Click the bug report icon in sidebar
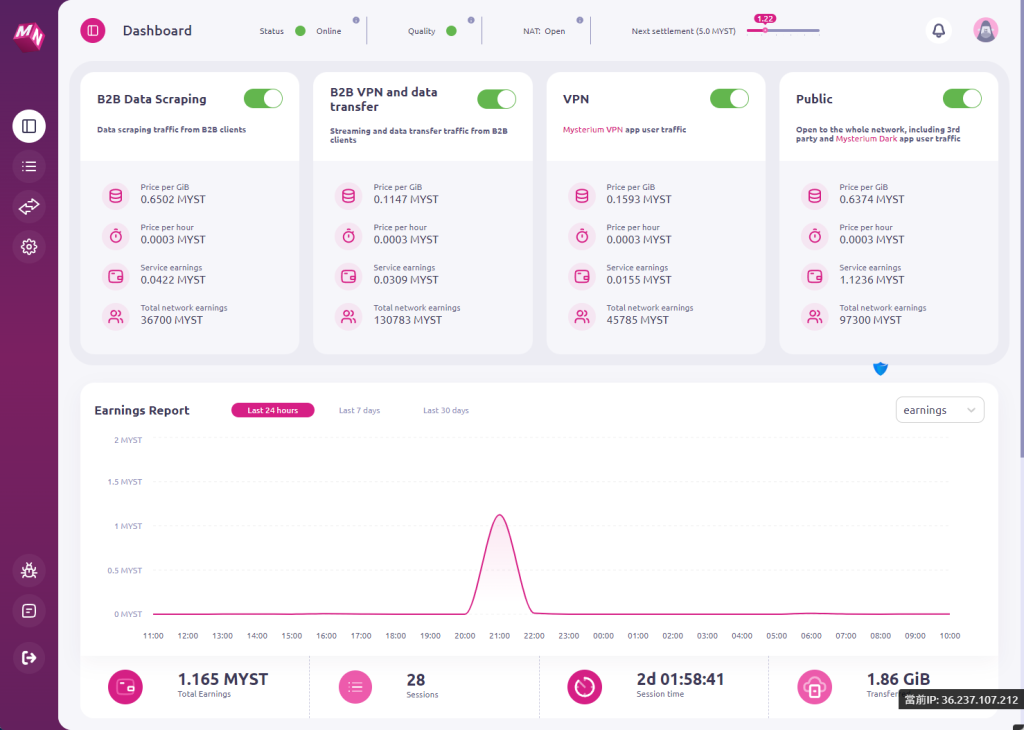 29,571
